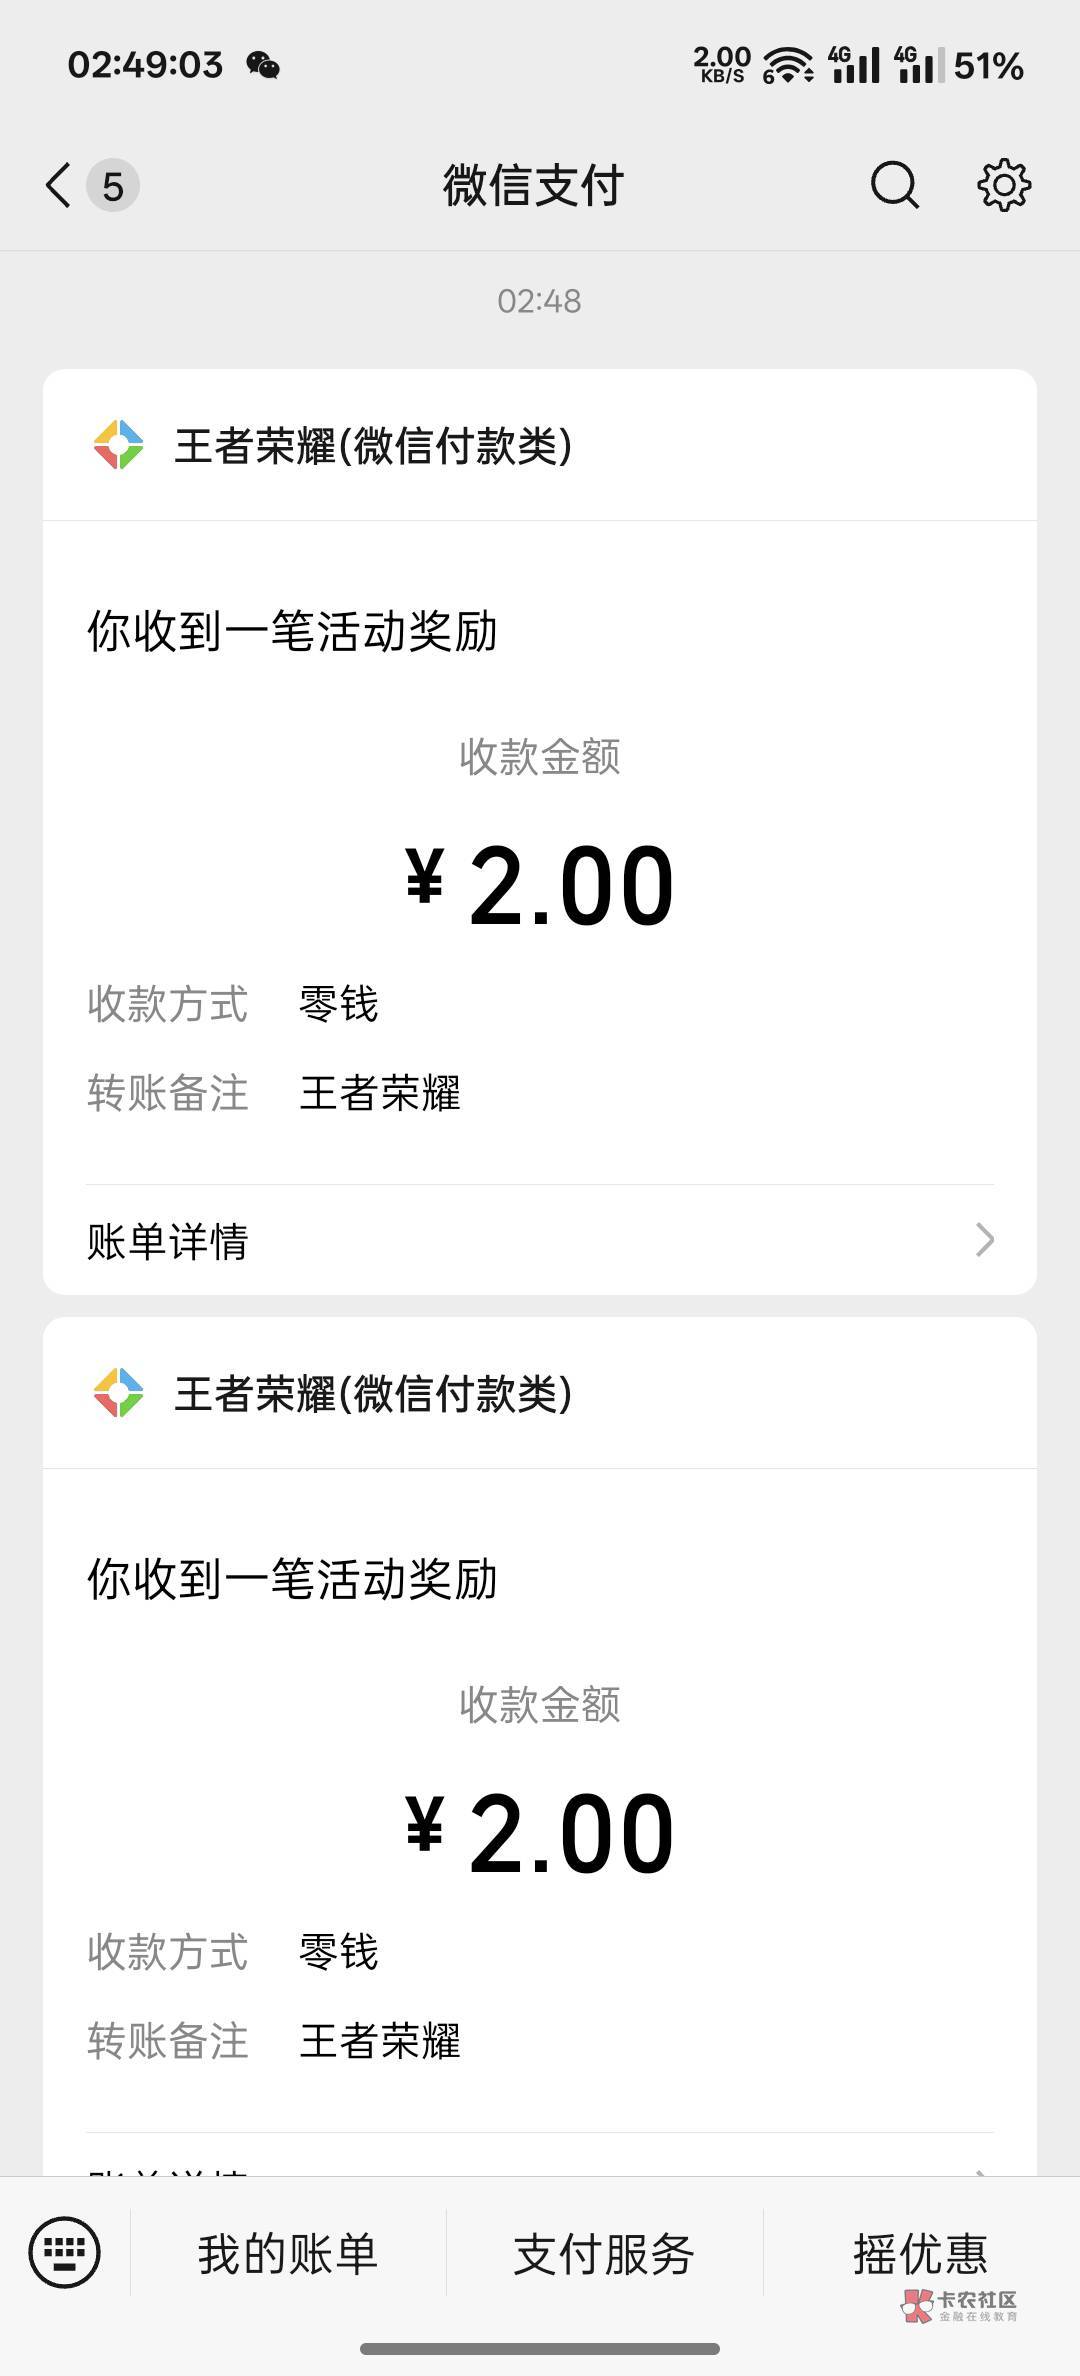Open 我的账单 menu

[x=288, y=2254]
